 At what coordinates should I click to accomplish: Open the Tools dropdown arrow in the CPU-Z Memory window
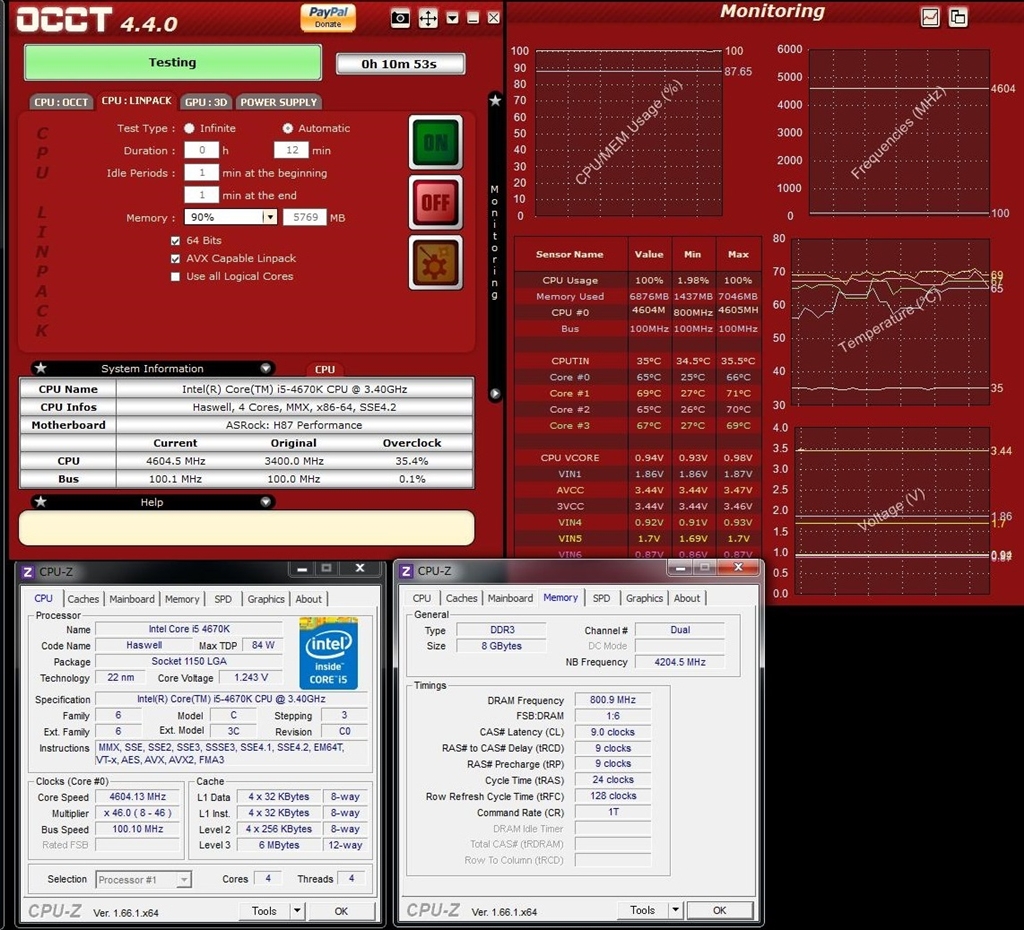pyautogui.click(x=675, y=910)
